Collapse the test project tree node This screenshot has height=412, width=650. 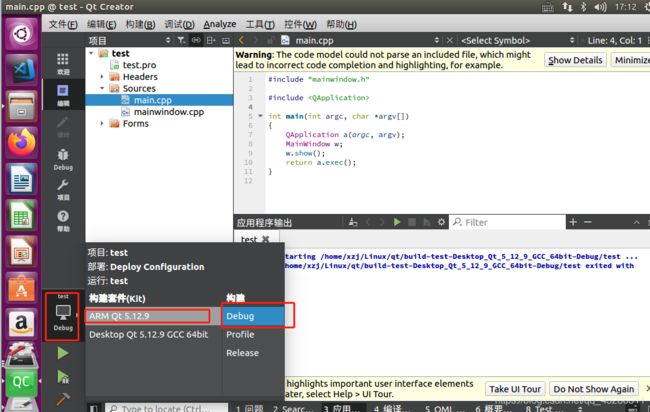(91, 53)
